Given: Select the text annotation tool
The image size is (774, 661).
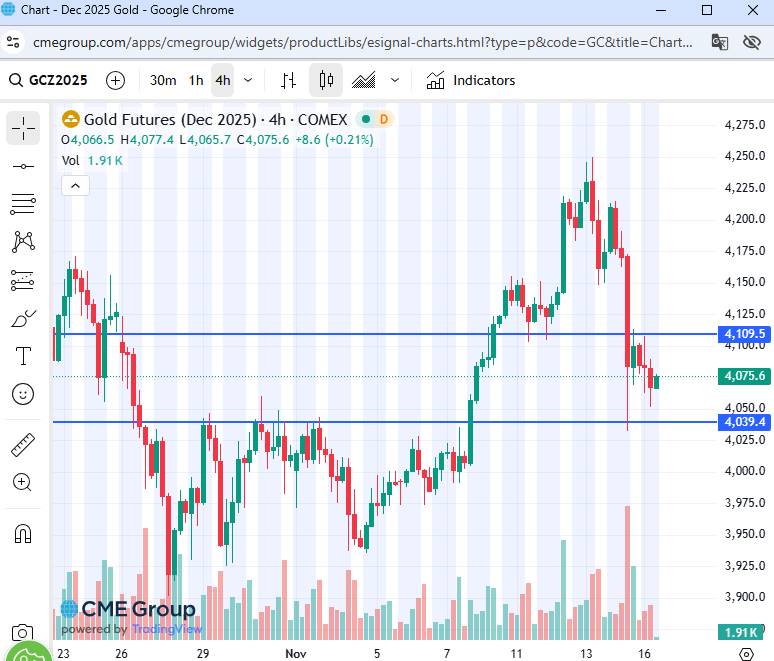Looking at the screenshot, I should 23,357.
